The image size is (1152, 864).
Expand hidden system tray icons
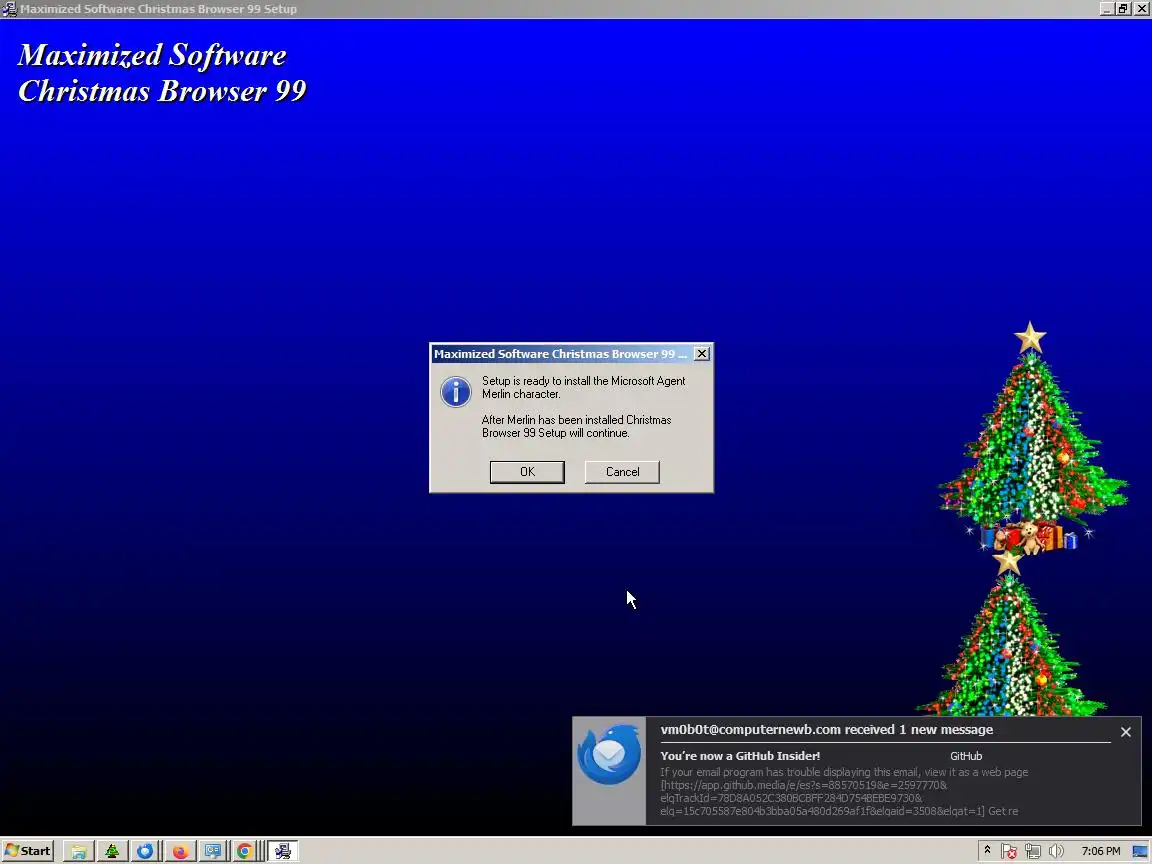tap(987, 851)
